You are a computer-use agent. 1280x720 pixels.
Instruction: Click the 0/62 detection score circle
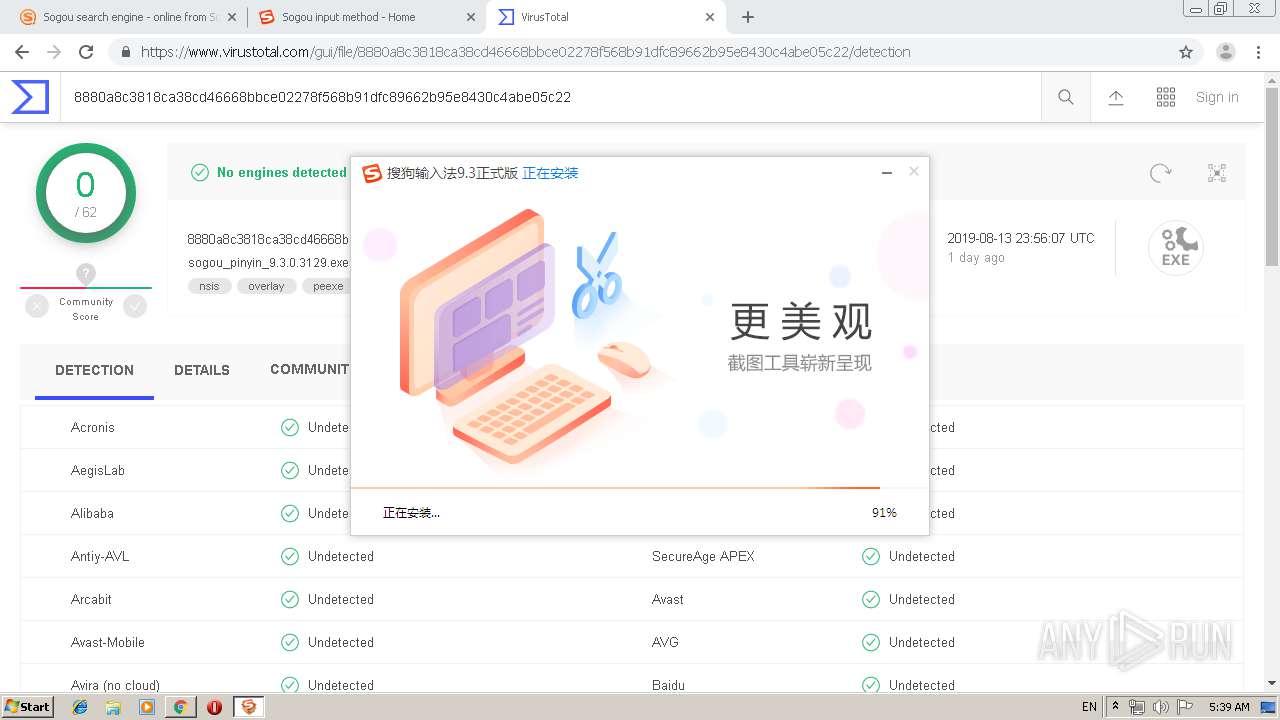click(x=86, y=193)
